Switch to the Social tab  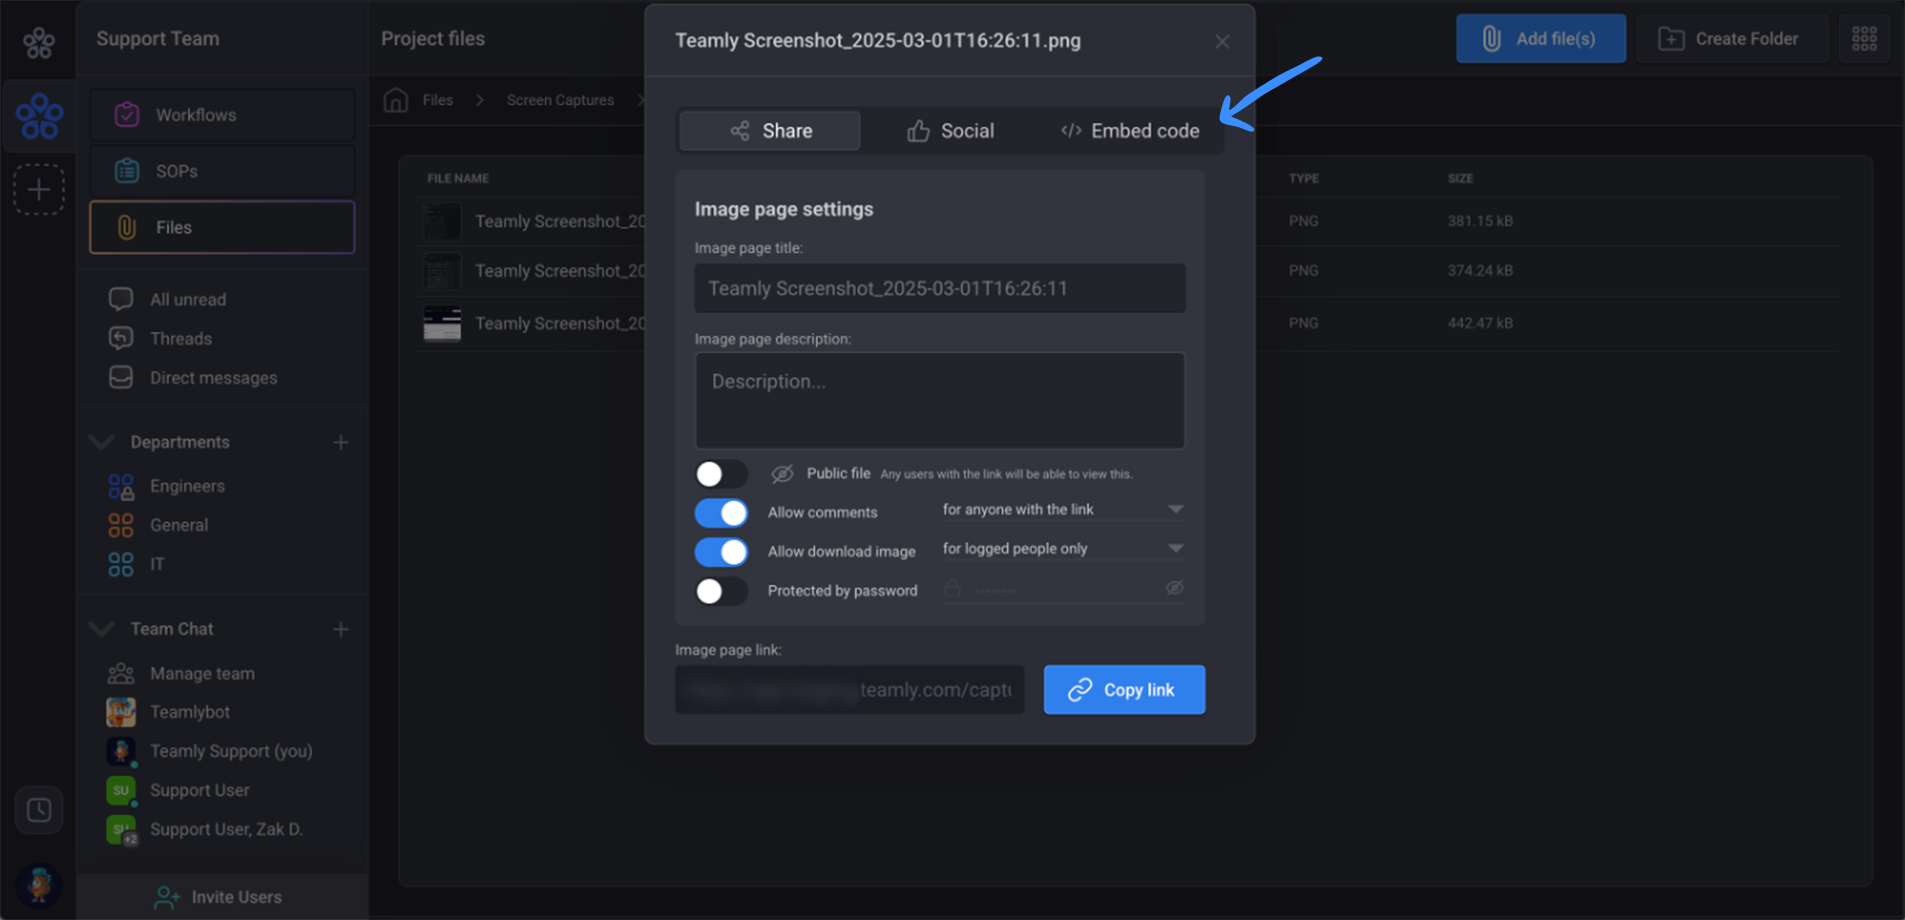950,131
